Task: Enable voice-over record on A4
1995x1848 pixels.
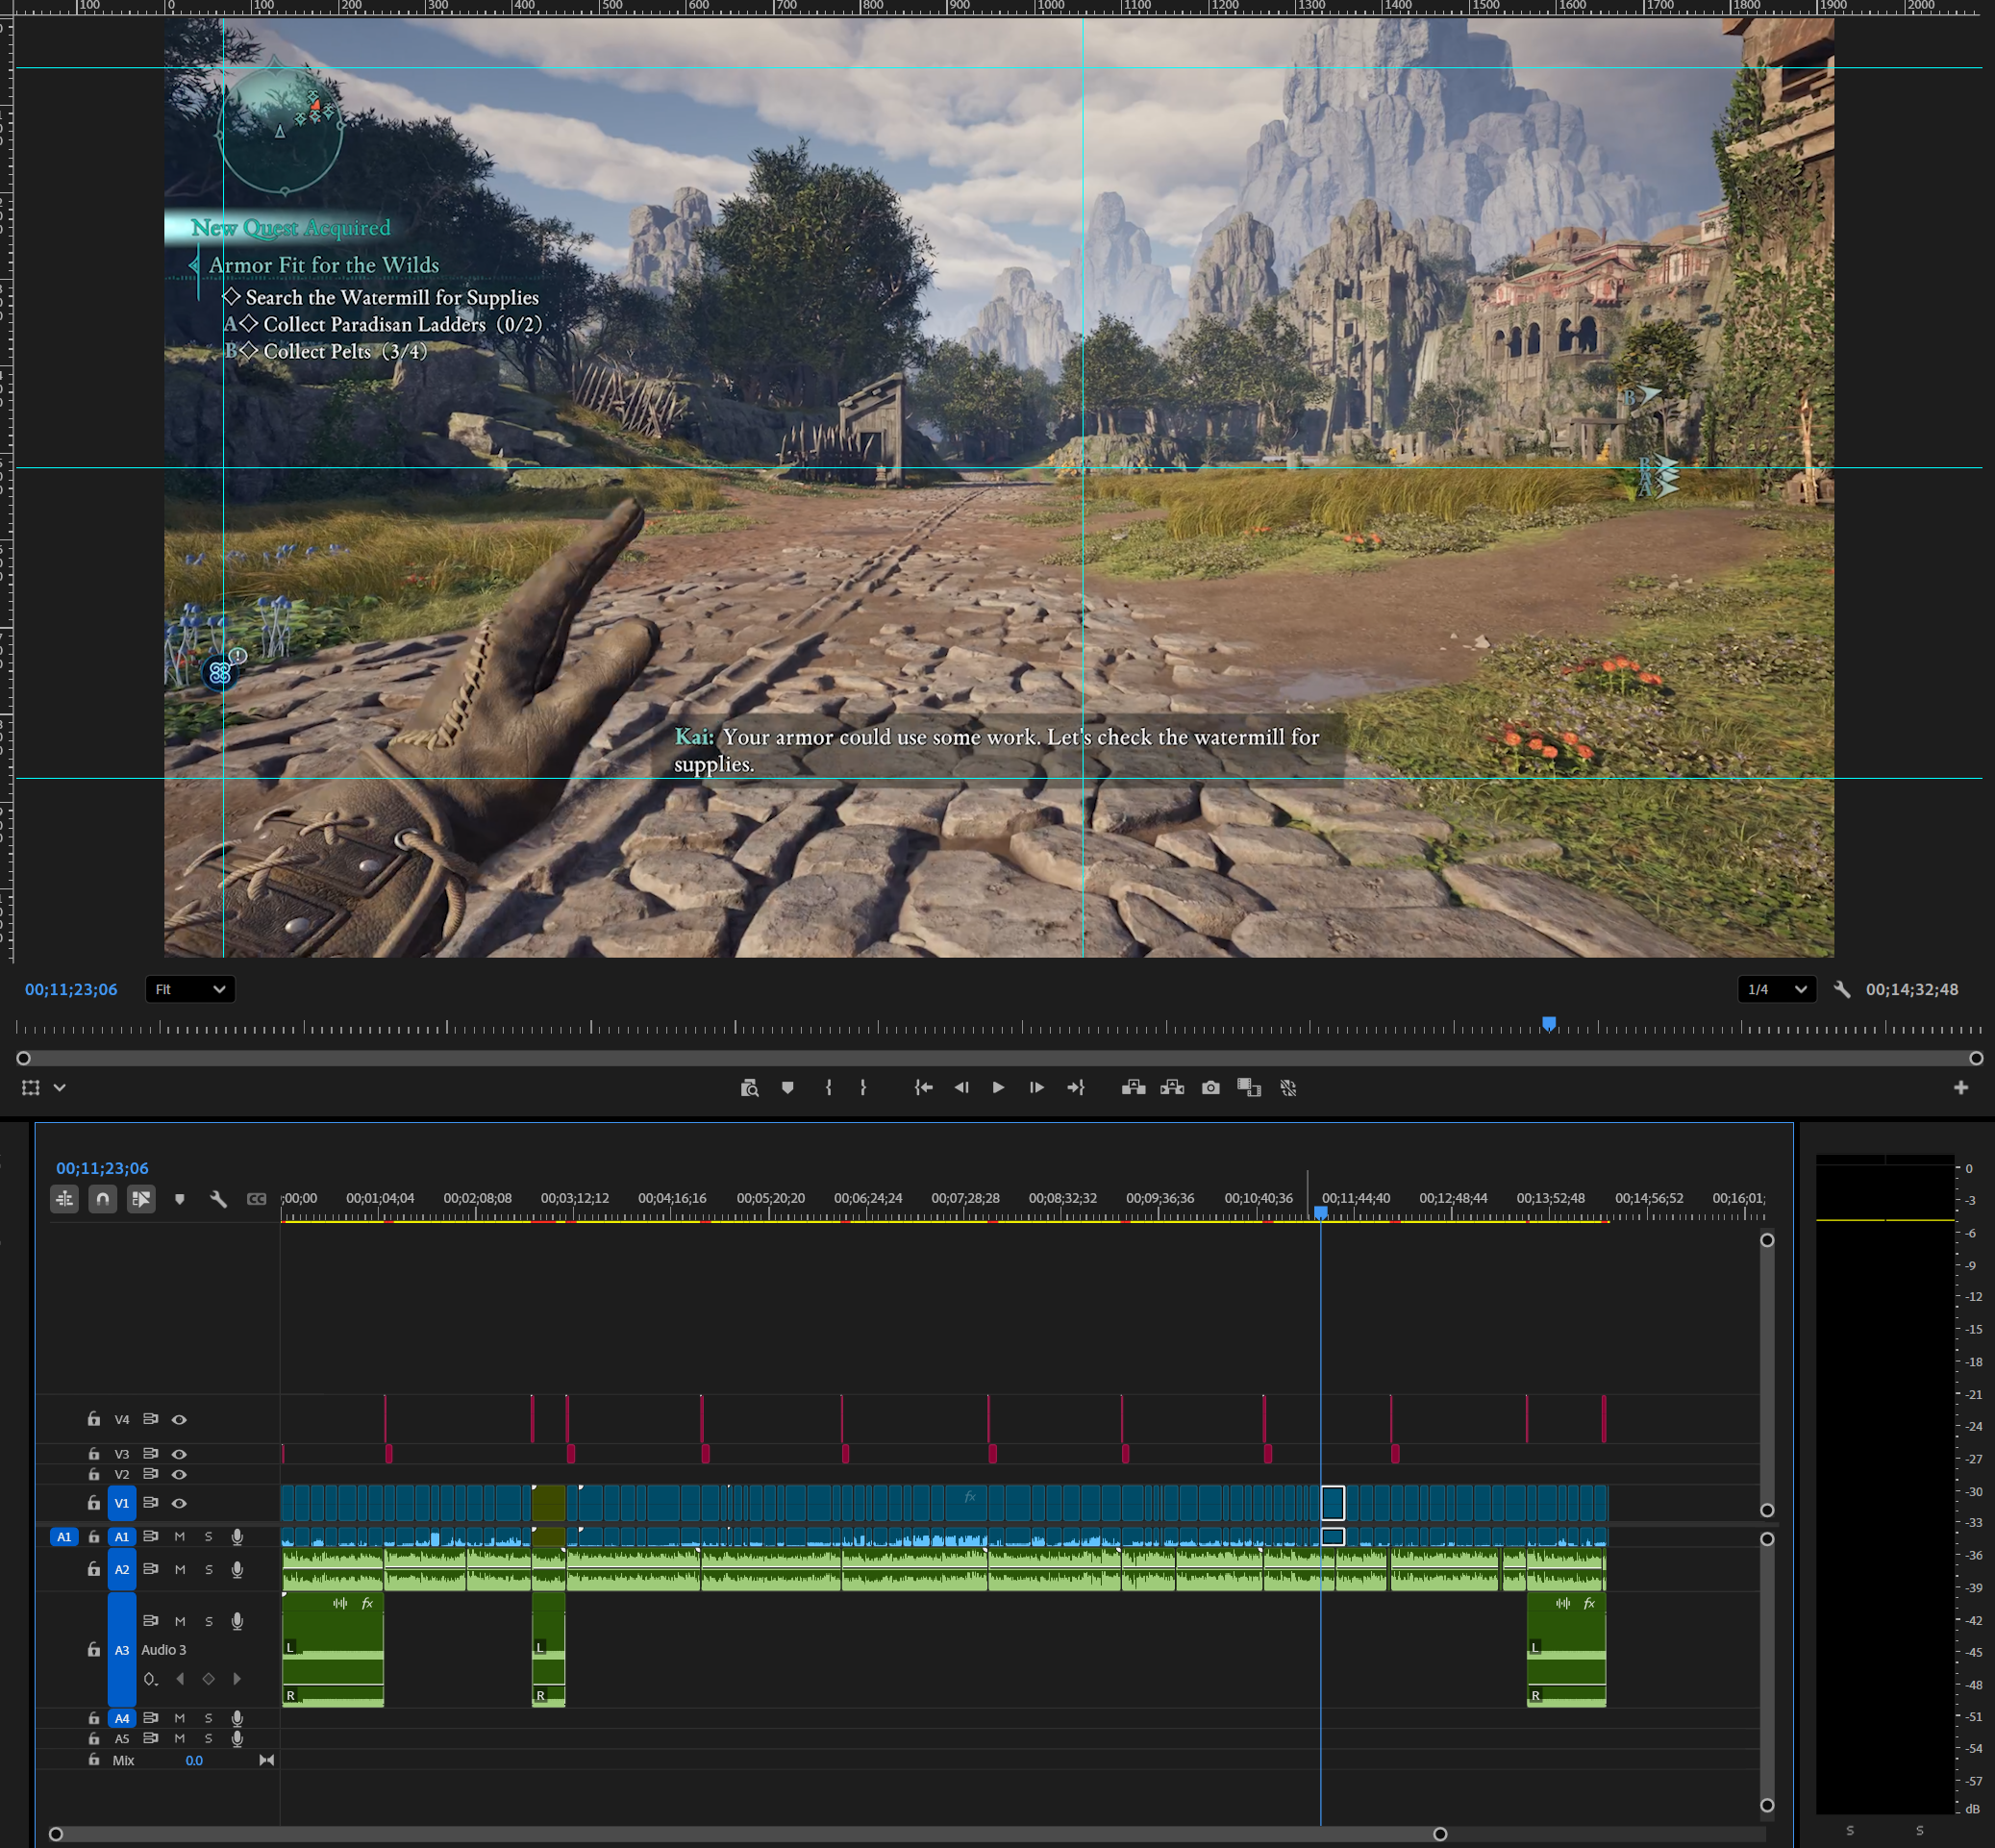Action: click(x=237, y=1718)
